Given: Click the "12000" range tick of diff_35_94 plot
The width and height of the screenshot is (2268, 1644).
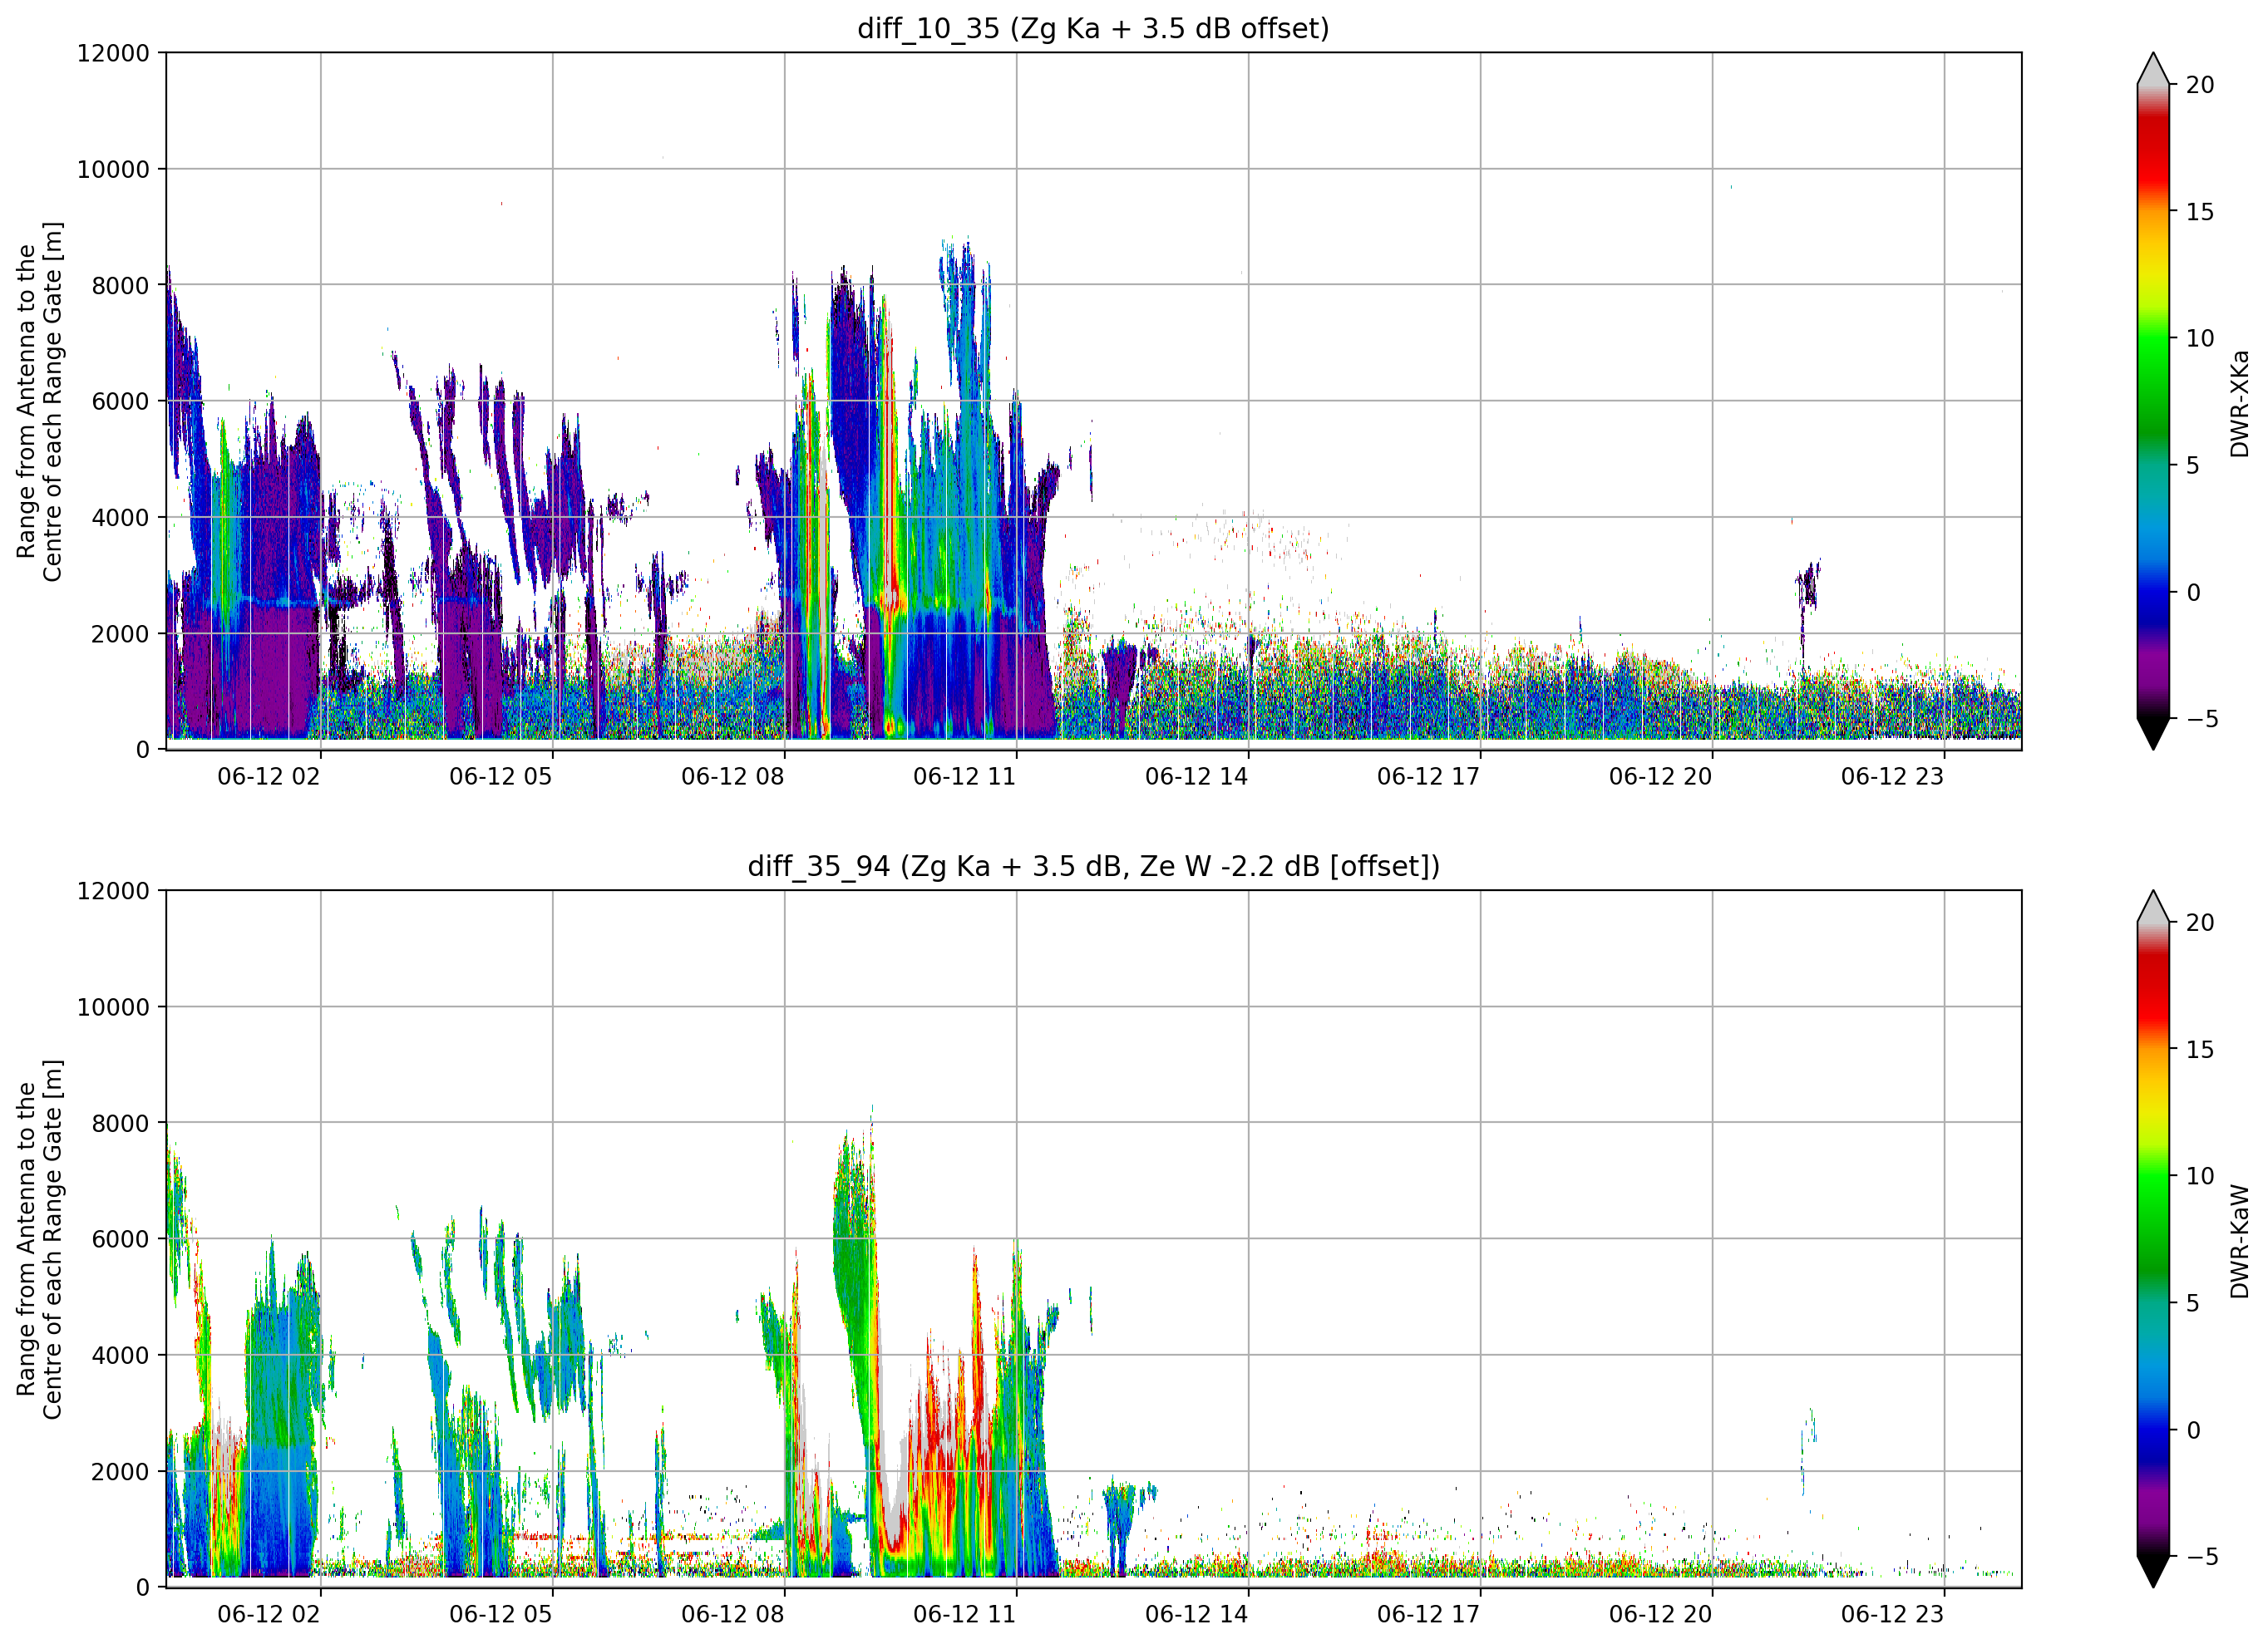Looking at the screenshot, I should tap(113, 891).
